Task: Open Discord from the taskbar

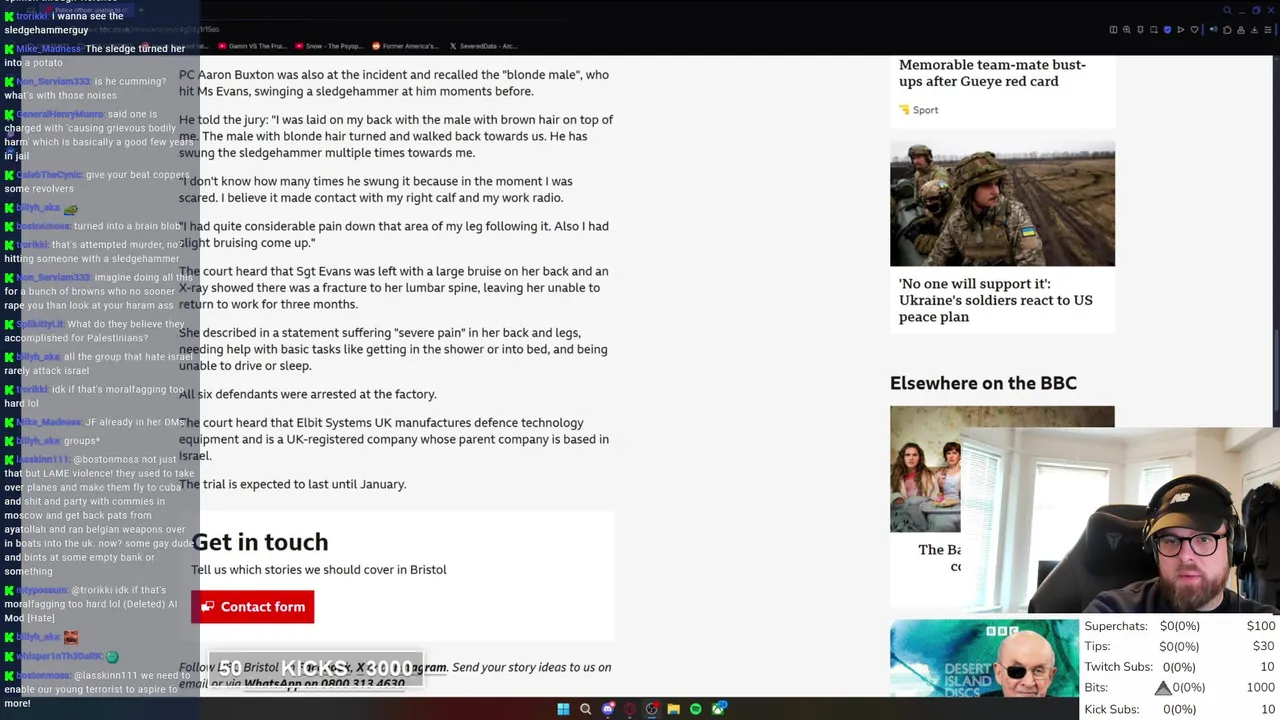Action: click(608, 709)
